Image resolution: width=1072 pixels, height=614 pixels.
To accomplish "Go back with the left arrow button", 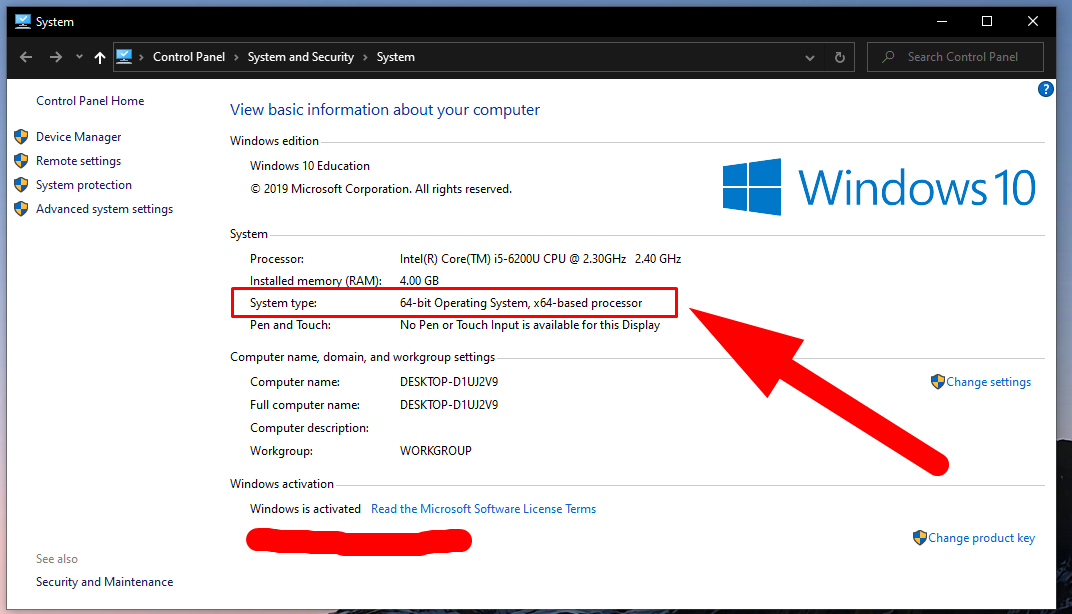I will point(26,57).
